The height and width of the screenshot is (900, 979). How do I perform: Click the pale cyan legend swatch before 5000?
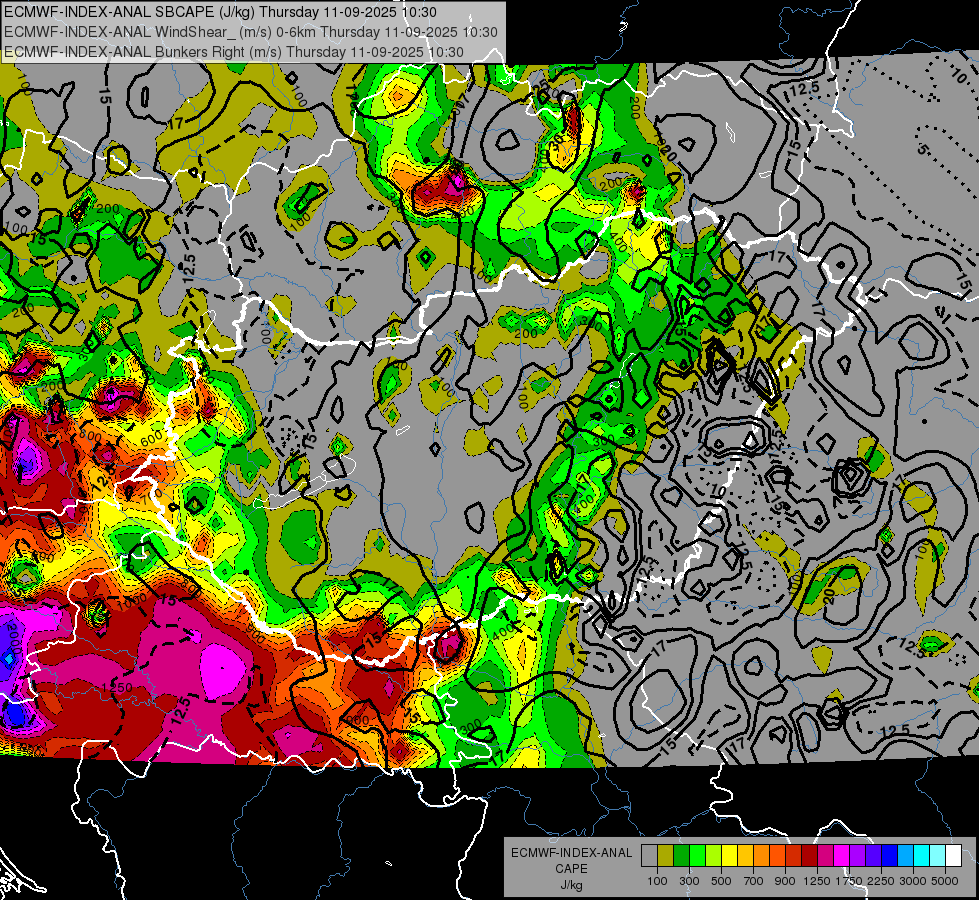[938, 856]
